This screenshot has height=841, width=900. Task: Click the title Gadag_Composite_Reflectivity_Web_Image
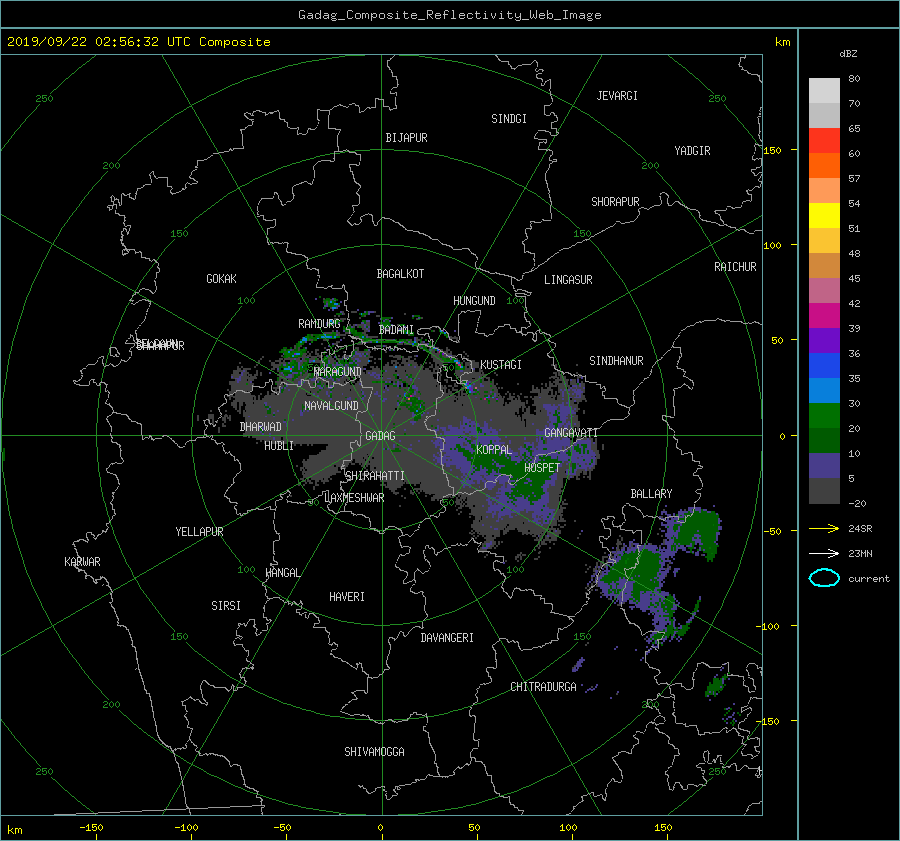coord(449,15)
